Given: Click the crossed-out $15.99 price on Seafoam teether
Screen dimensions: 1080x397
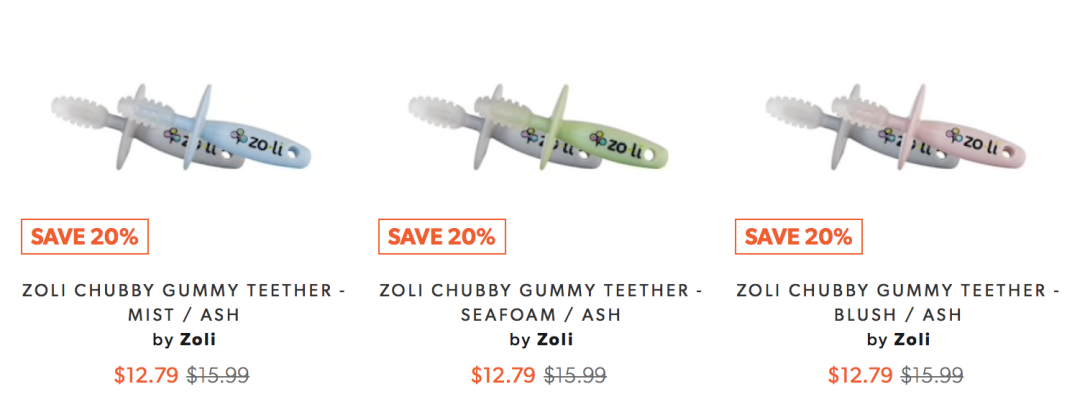Looking at the screenshot, I should click(x=575, y=375).
